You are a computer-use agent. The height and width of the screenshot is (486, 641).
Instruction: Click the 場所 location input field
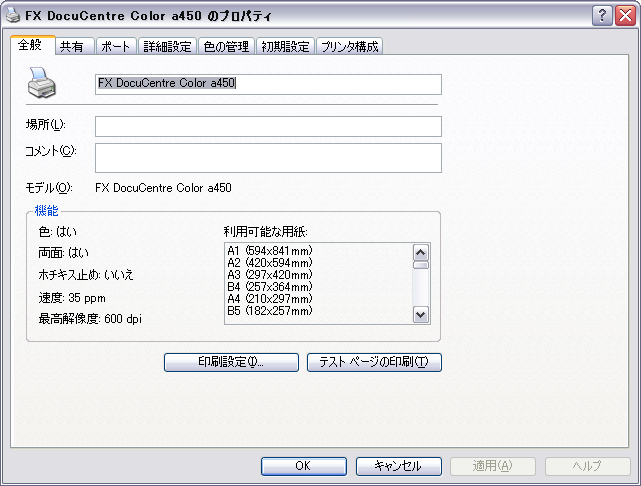tap(267, 126)
